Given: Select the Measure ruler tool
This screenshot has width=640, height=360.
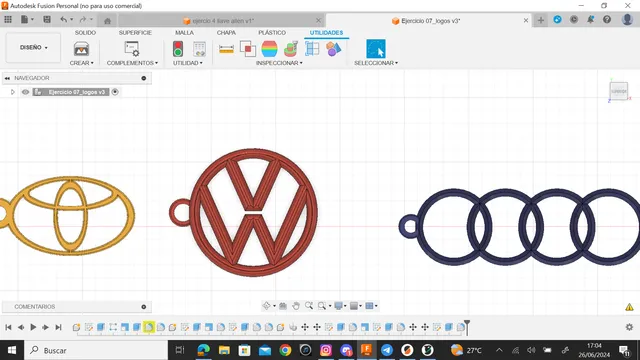Looking at the screenshot, I should tap(227, 49).
